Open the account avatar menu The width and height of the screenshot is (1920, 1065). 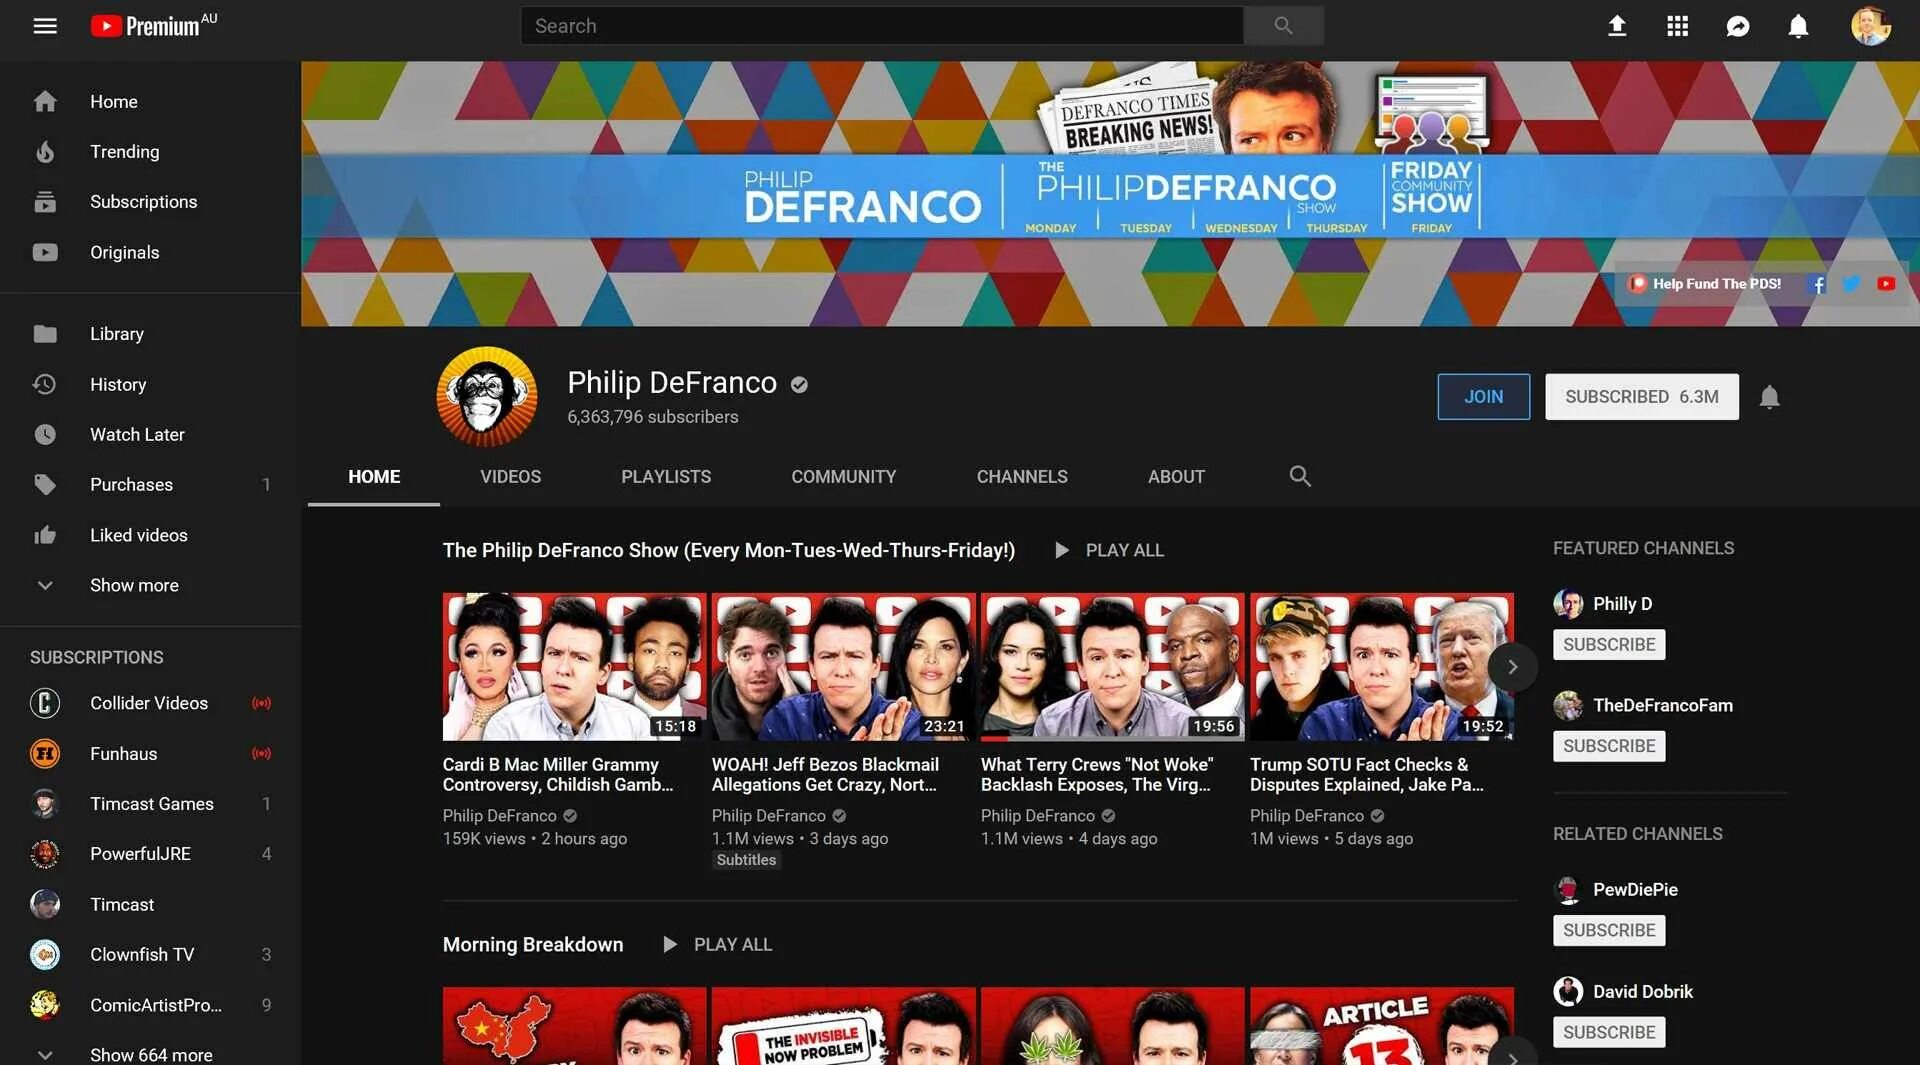[x=1870, y=26]
